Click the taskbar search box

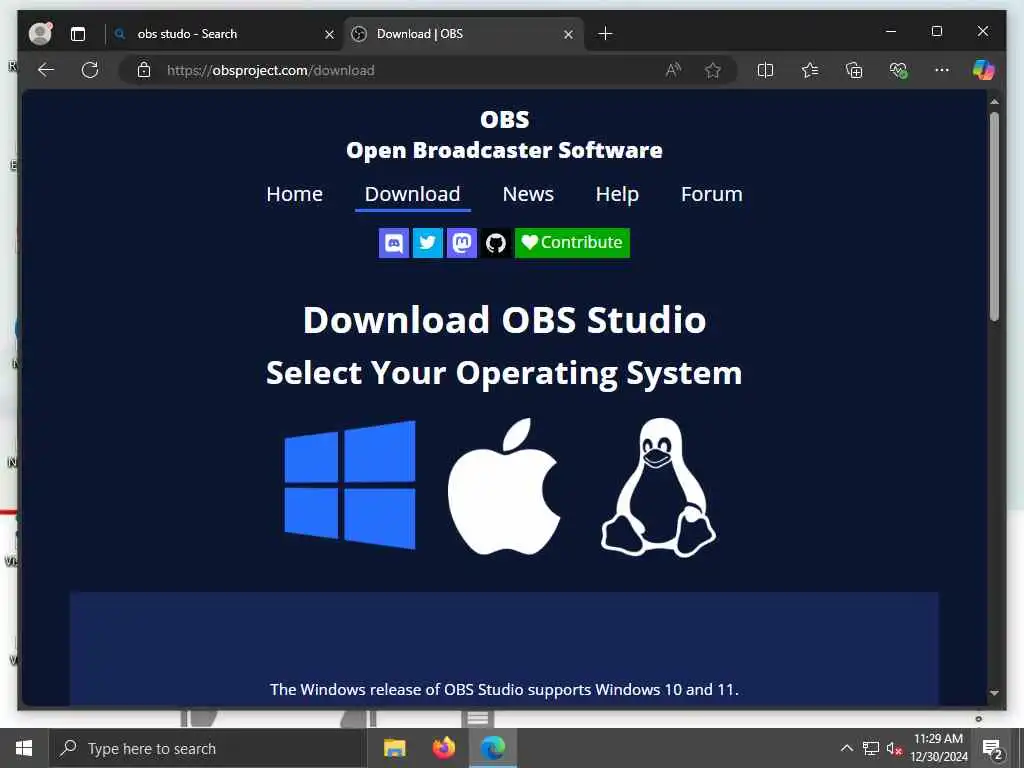tap(208, 748)
